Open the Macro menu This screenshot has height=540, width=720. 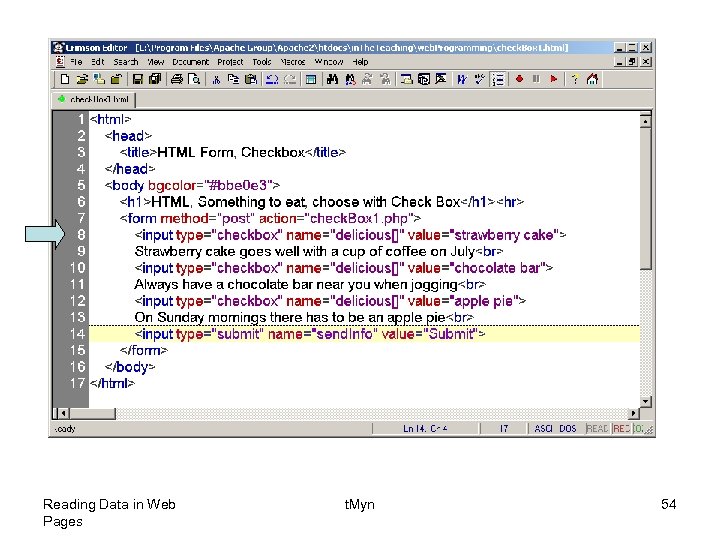pos(293,62)
